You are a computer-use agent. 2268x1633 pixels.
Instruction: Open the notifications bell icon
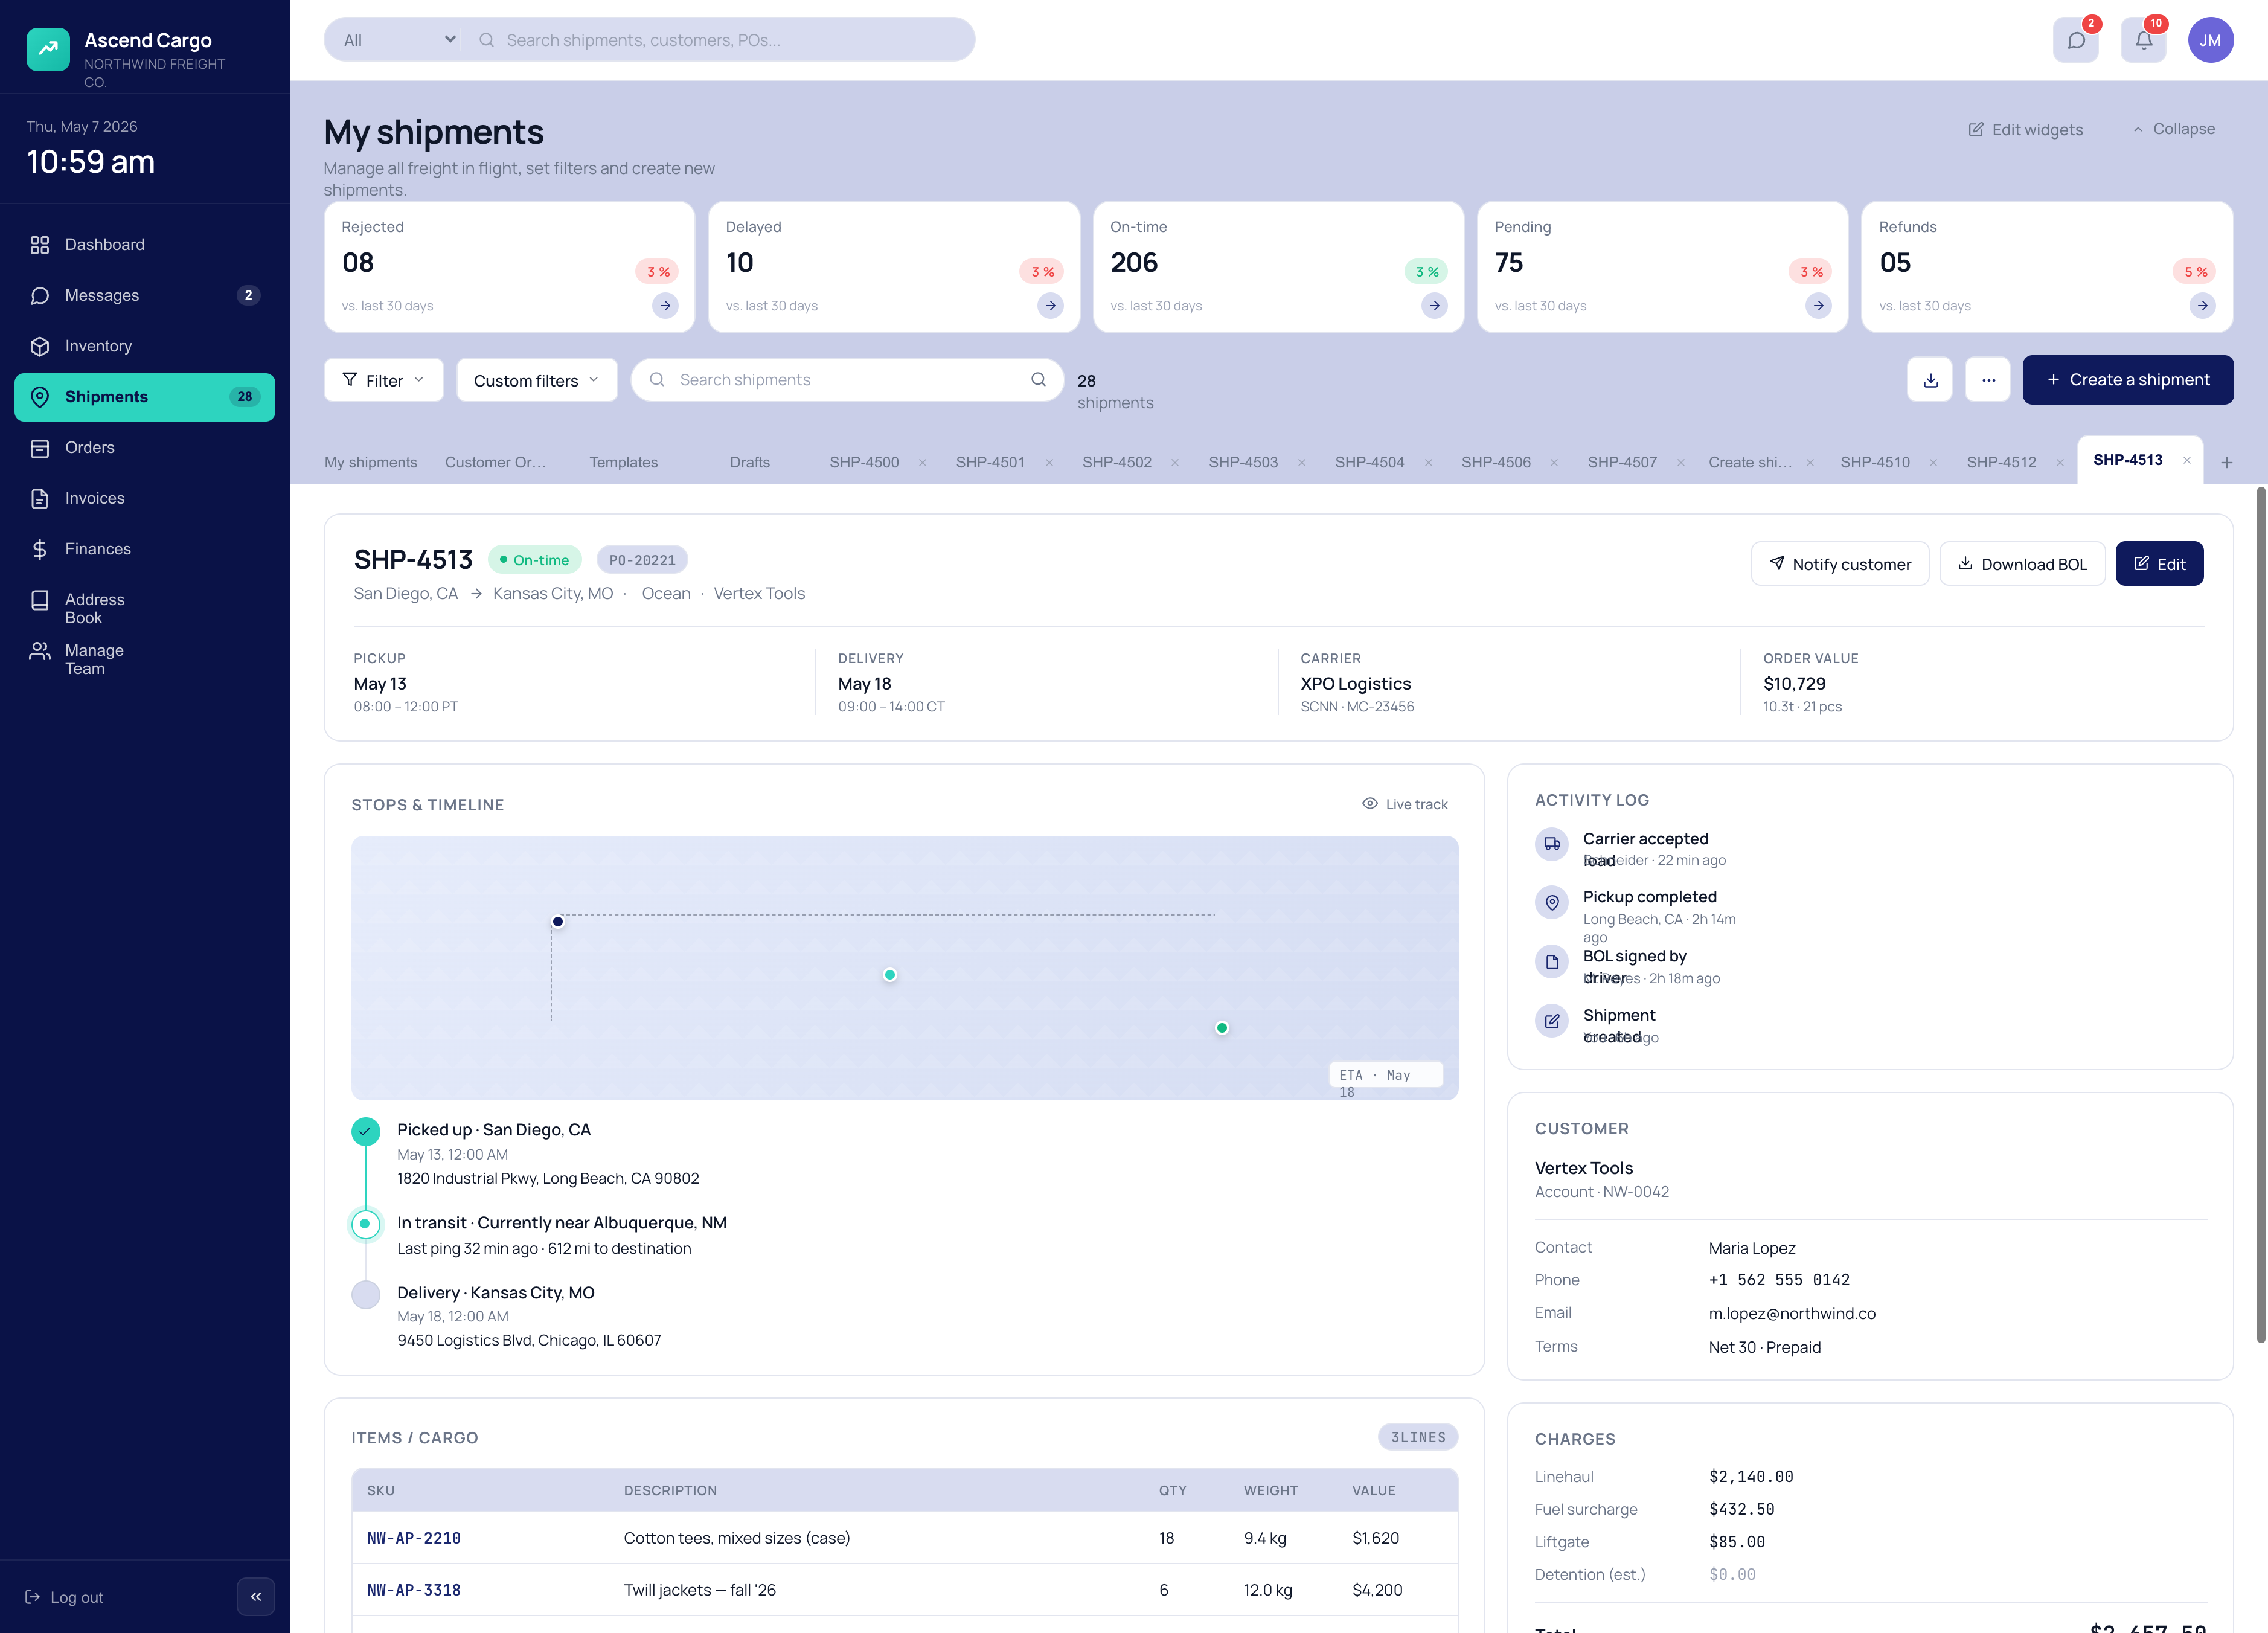(2143, 40)
